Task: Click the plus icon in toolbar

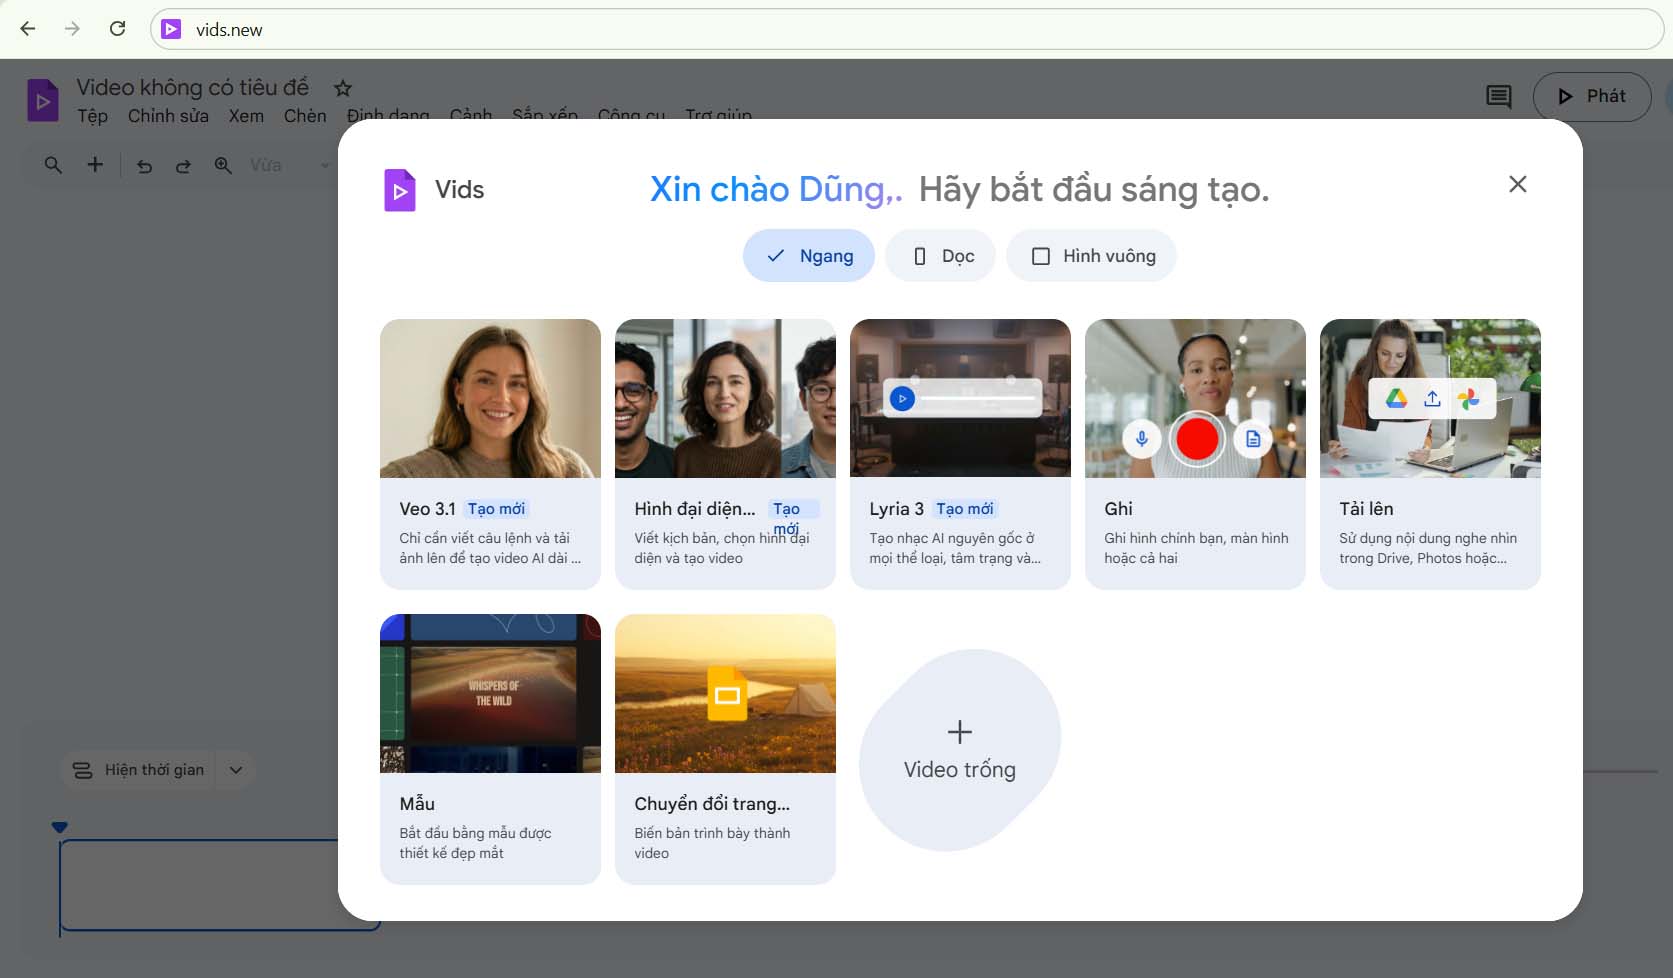Action: [x=95, y=165]
